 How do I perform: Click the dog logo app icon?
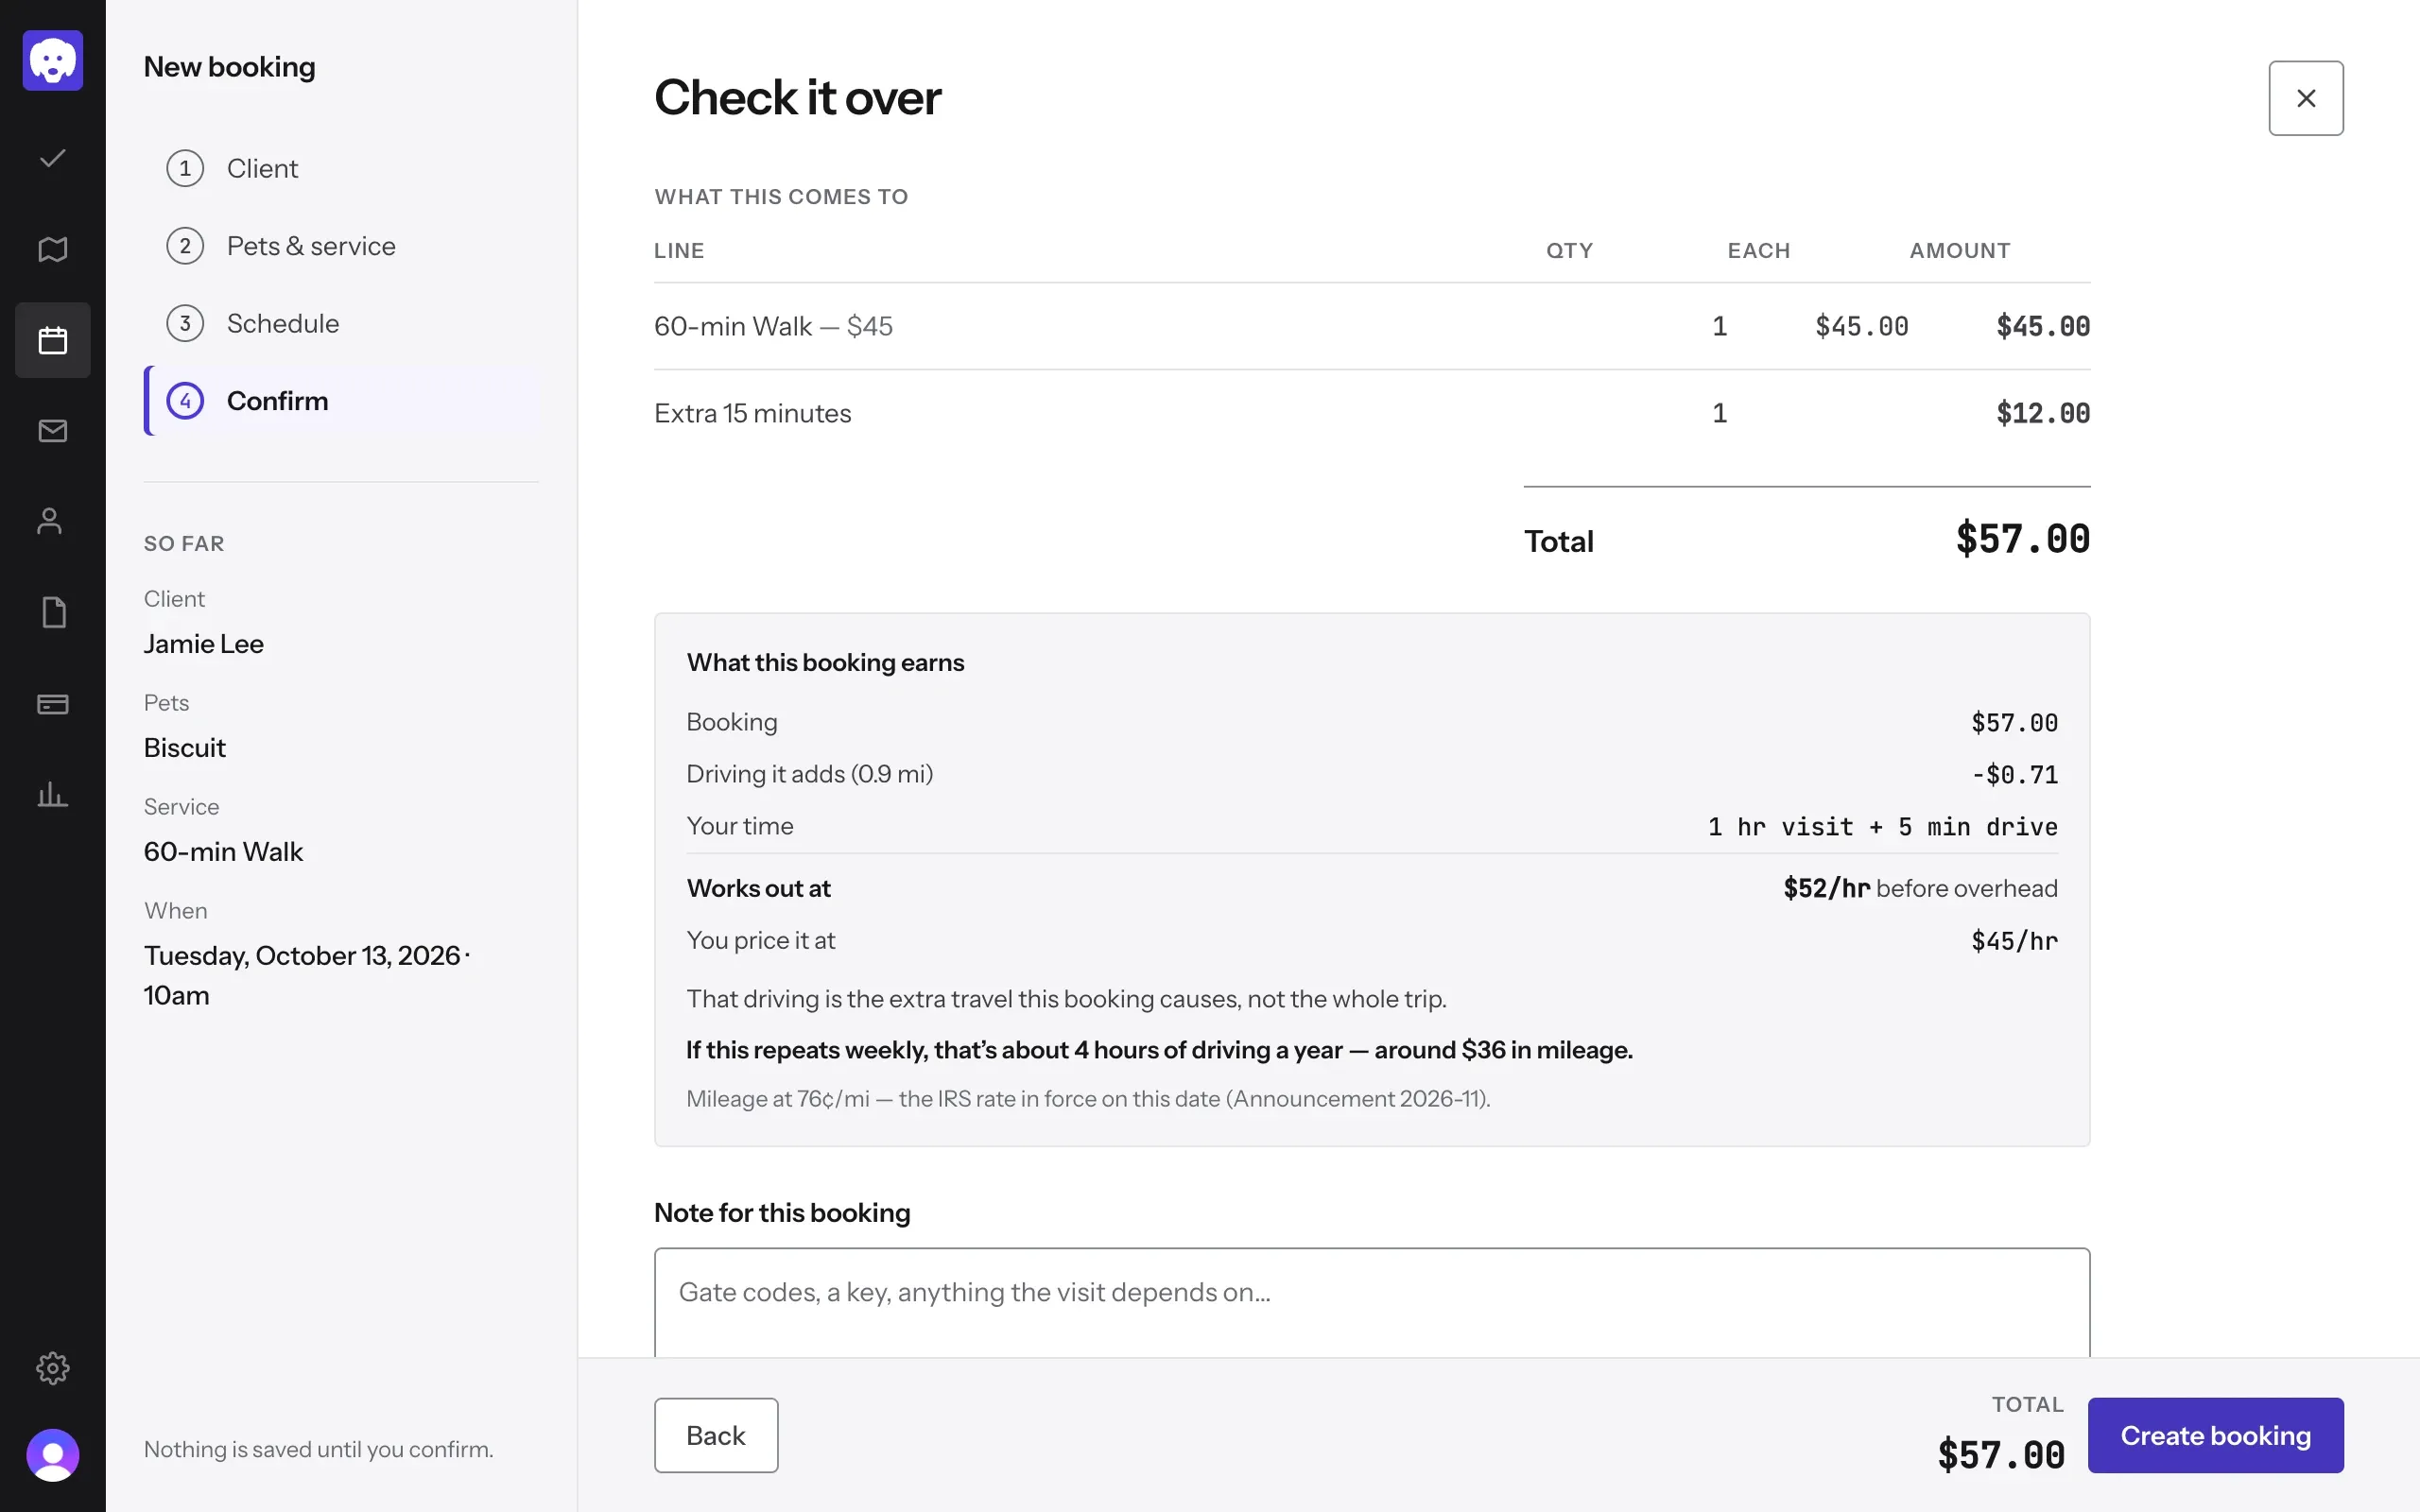[53, 60]
